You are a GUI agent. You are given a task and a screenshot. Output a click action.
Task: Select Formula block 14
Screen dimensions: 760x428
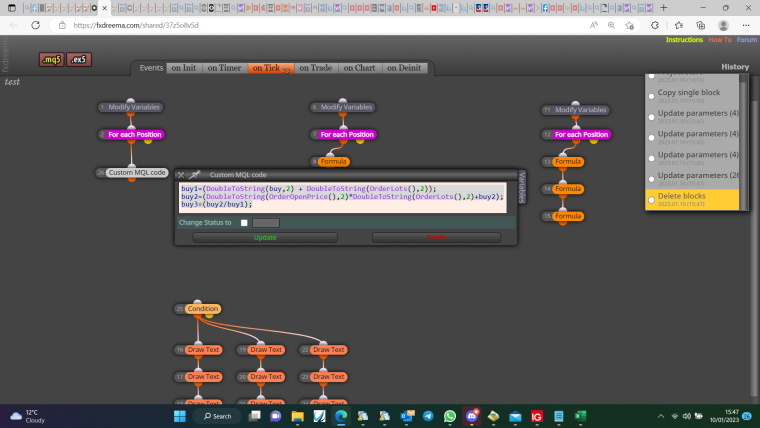coord(563,189)
